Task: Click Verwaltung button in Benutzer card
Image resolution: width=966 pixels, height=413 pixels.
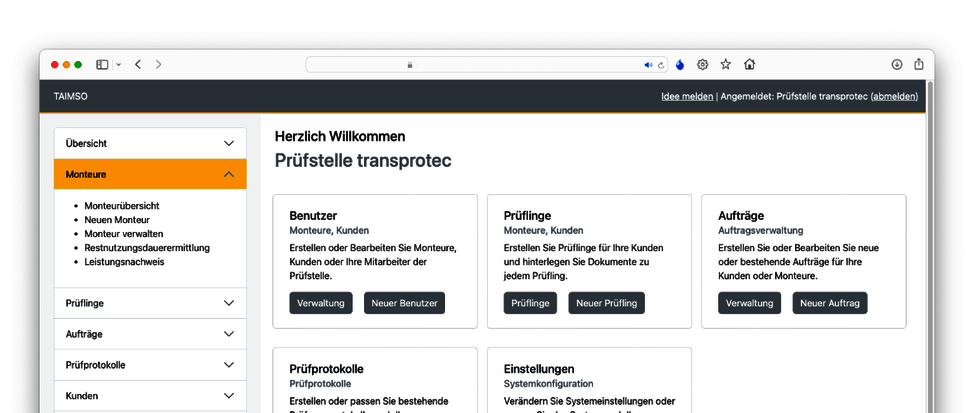Action: tap(321, 303)
